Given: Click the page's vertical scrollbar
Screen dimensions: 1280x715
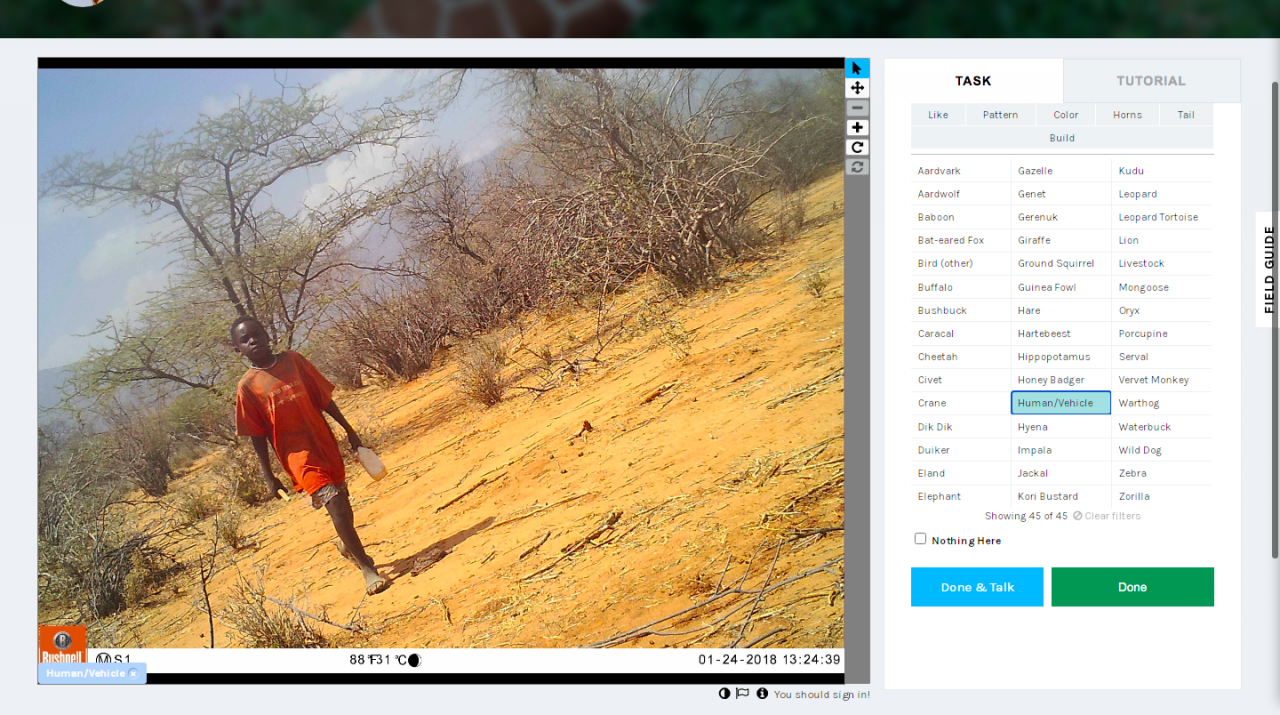Looking at the screenshot, I should click(x=1275, y=320).
